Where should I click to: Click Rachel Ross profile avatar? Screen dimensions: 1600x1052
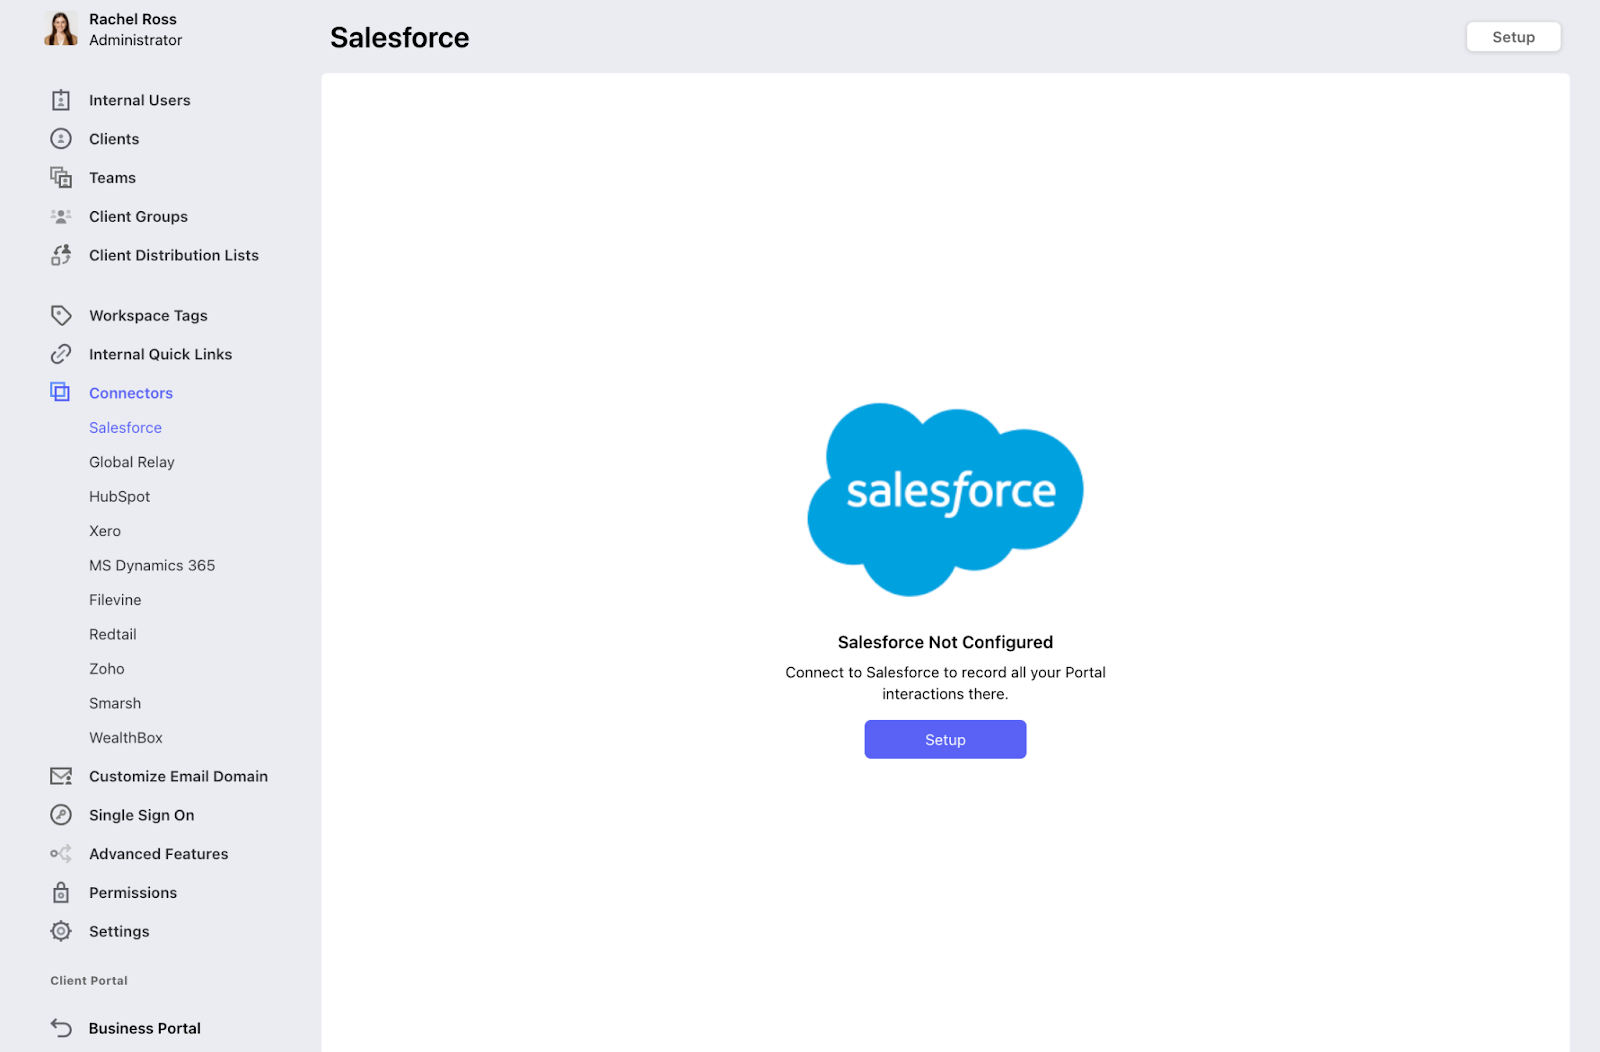click(x=61, y=29)
